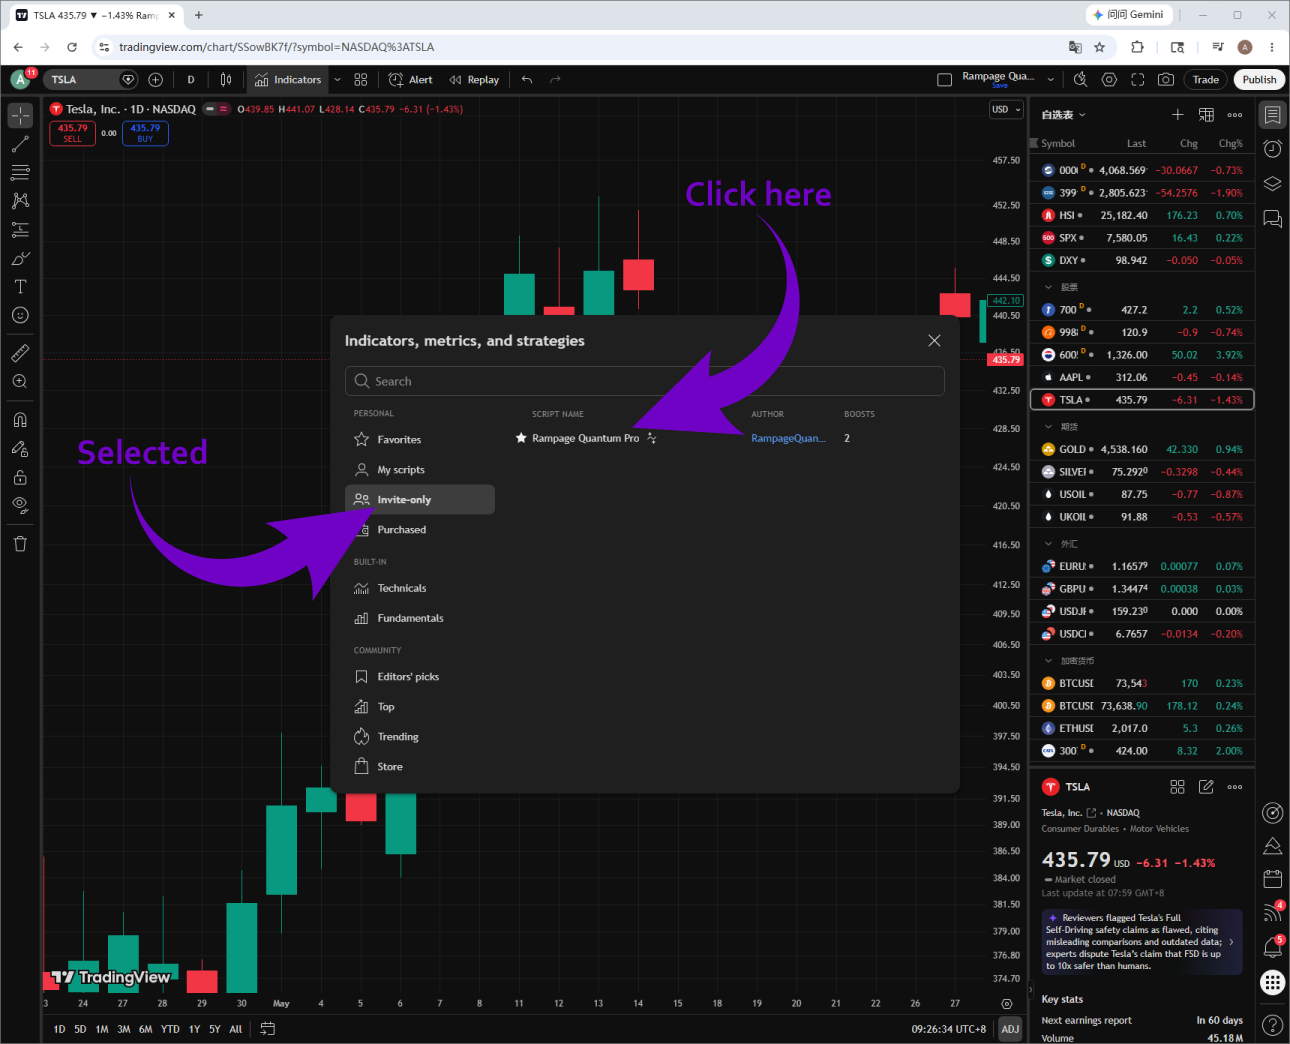Open the go to date picker
The width and height of the screenshot is (1290, 1044).
[267, 1028]
